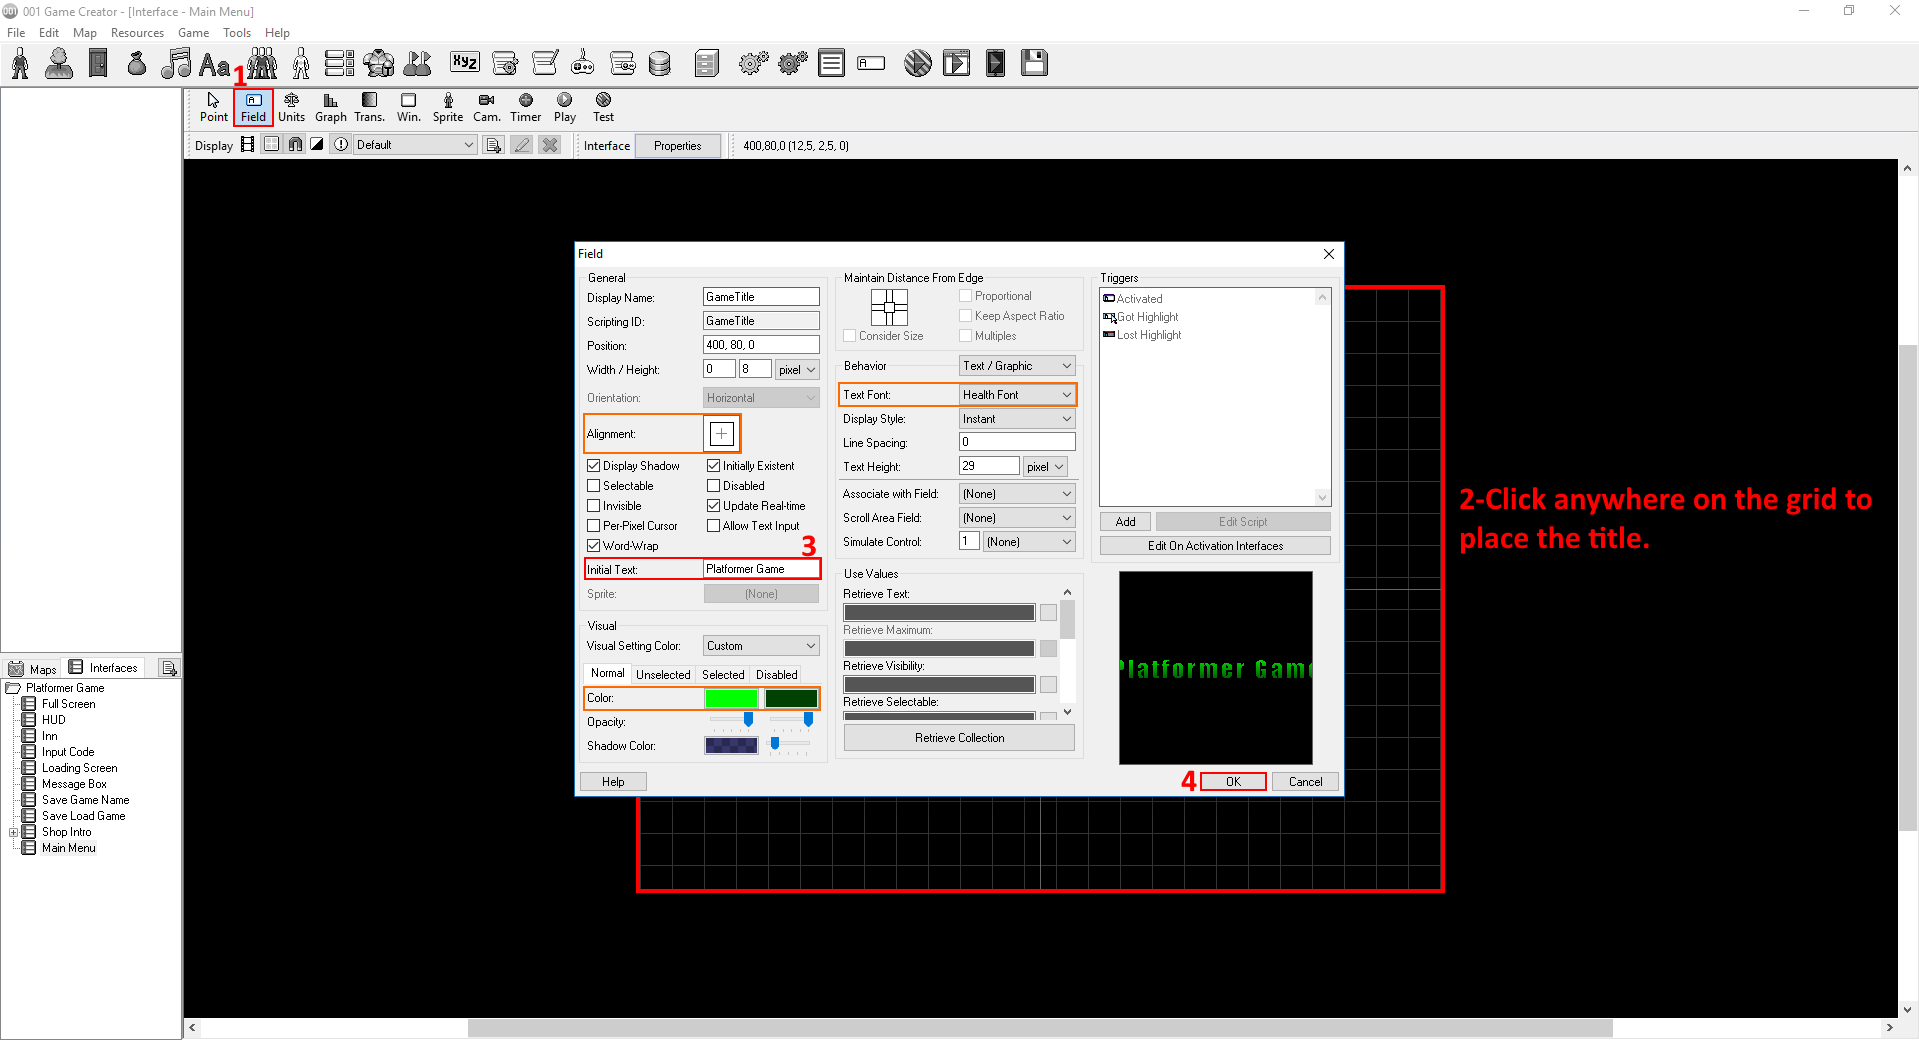Uncheck Update Real-time checkbox
The image size is (1919, 1040).
(713, 506)
